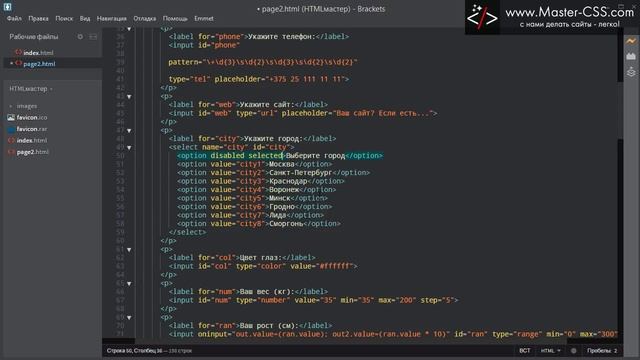This screenshot has width=640, height=360.
Task: Click the Минск option text
Action: [280, 198]
